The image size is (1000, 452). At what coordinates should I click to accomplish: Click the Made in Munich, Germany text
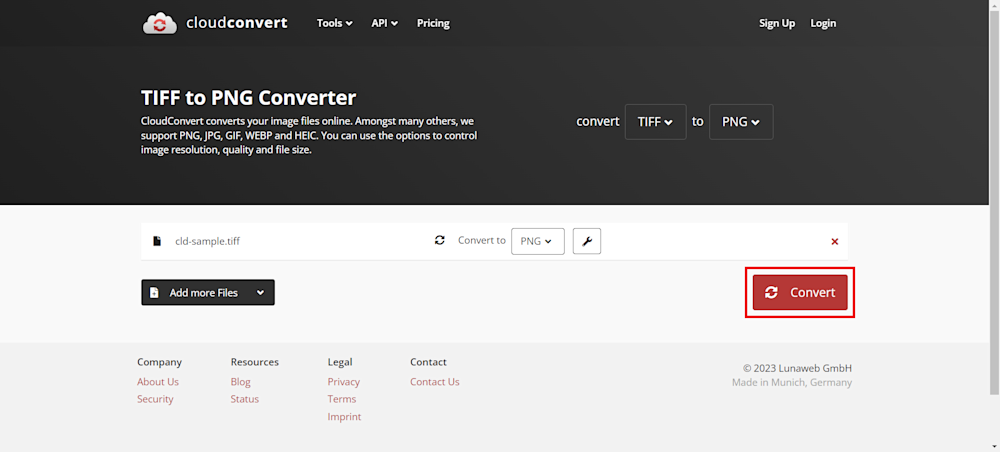791,383
